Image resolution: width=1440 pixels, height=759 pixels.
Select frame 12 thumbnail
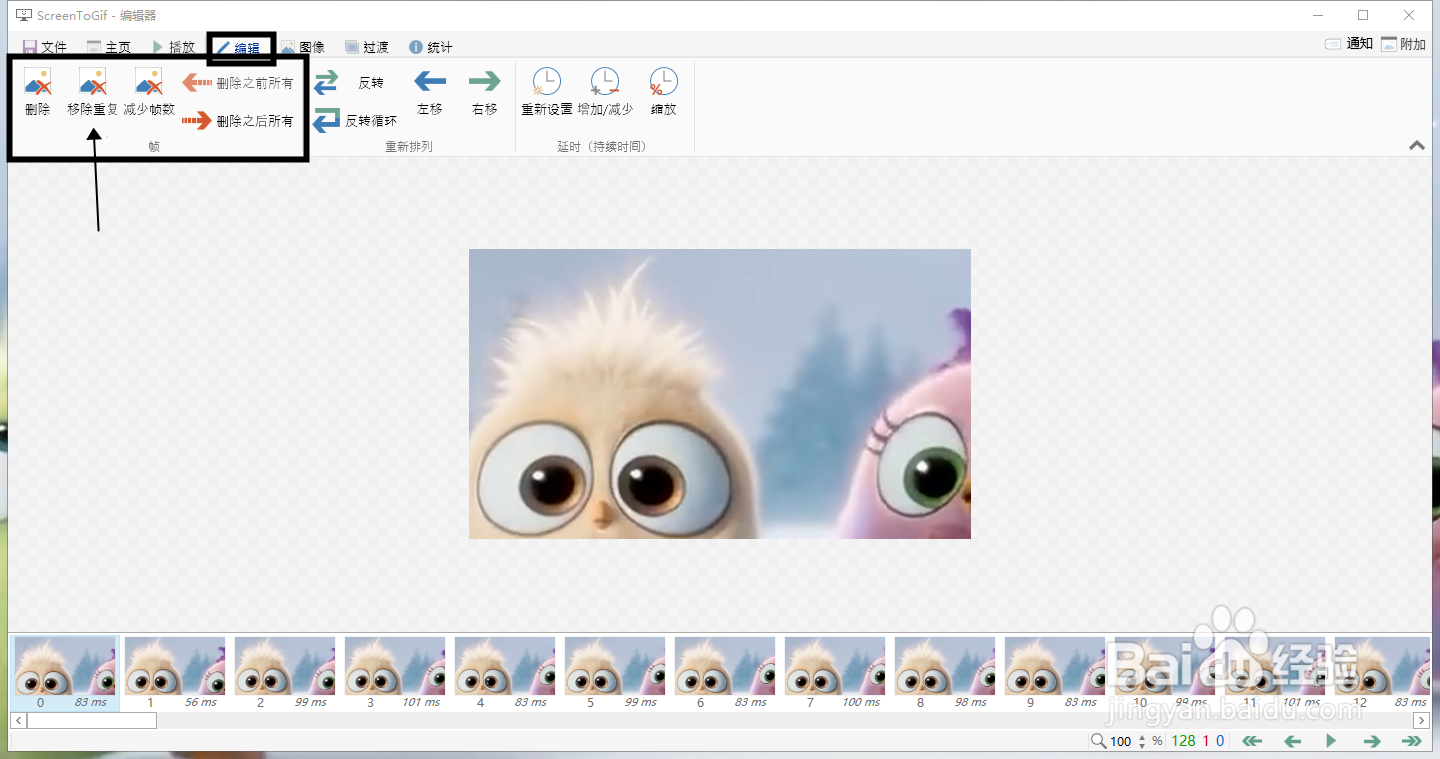(1381, 673)
